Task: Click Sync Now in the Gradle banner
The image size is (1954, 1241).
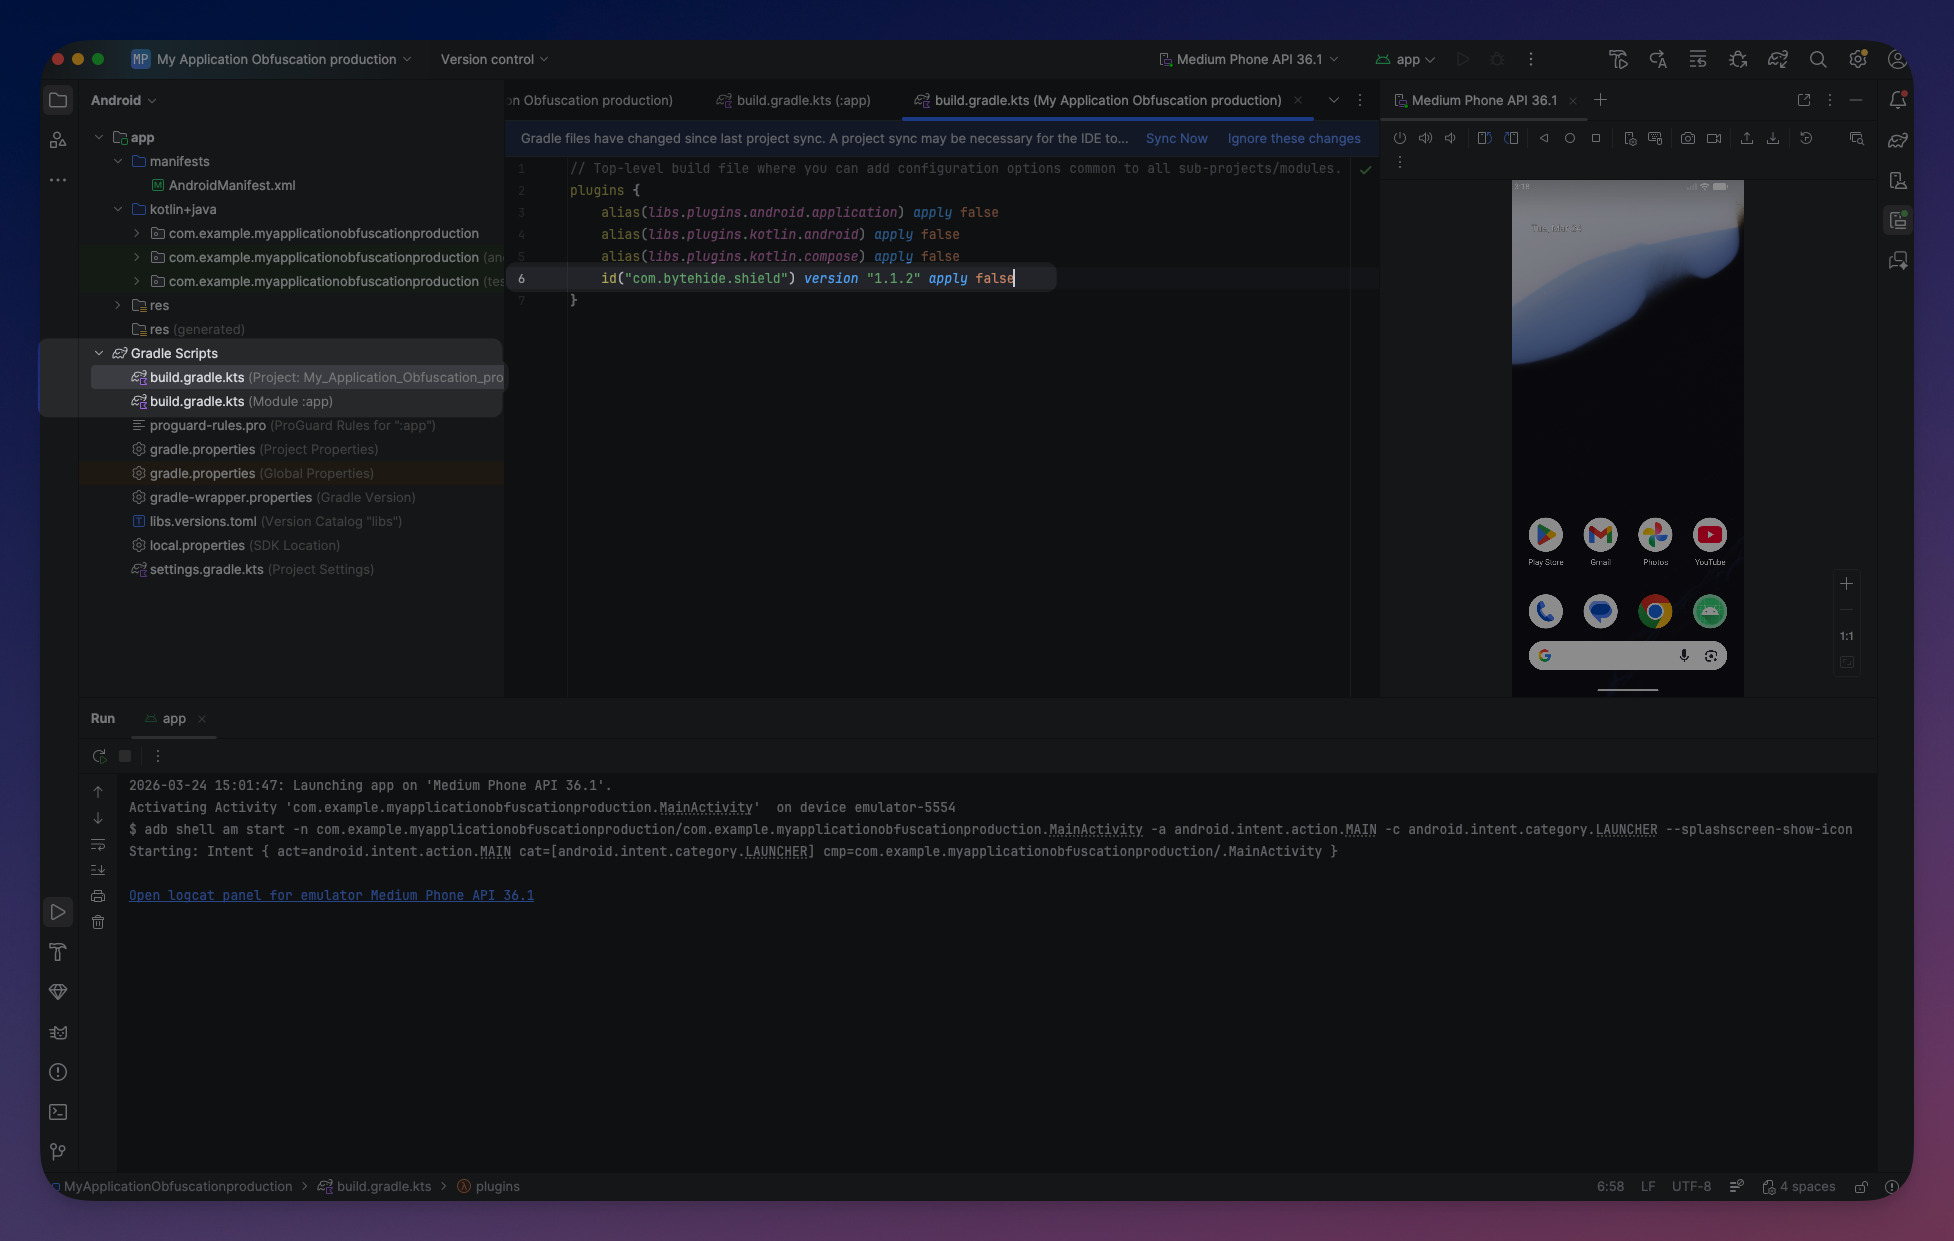Action: (1176, 138)
